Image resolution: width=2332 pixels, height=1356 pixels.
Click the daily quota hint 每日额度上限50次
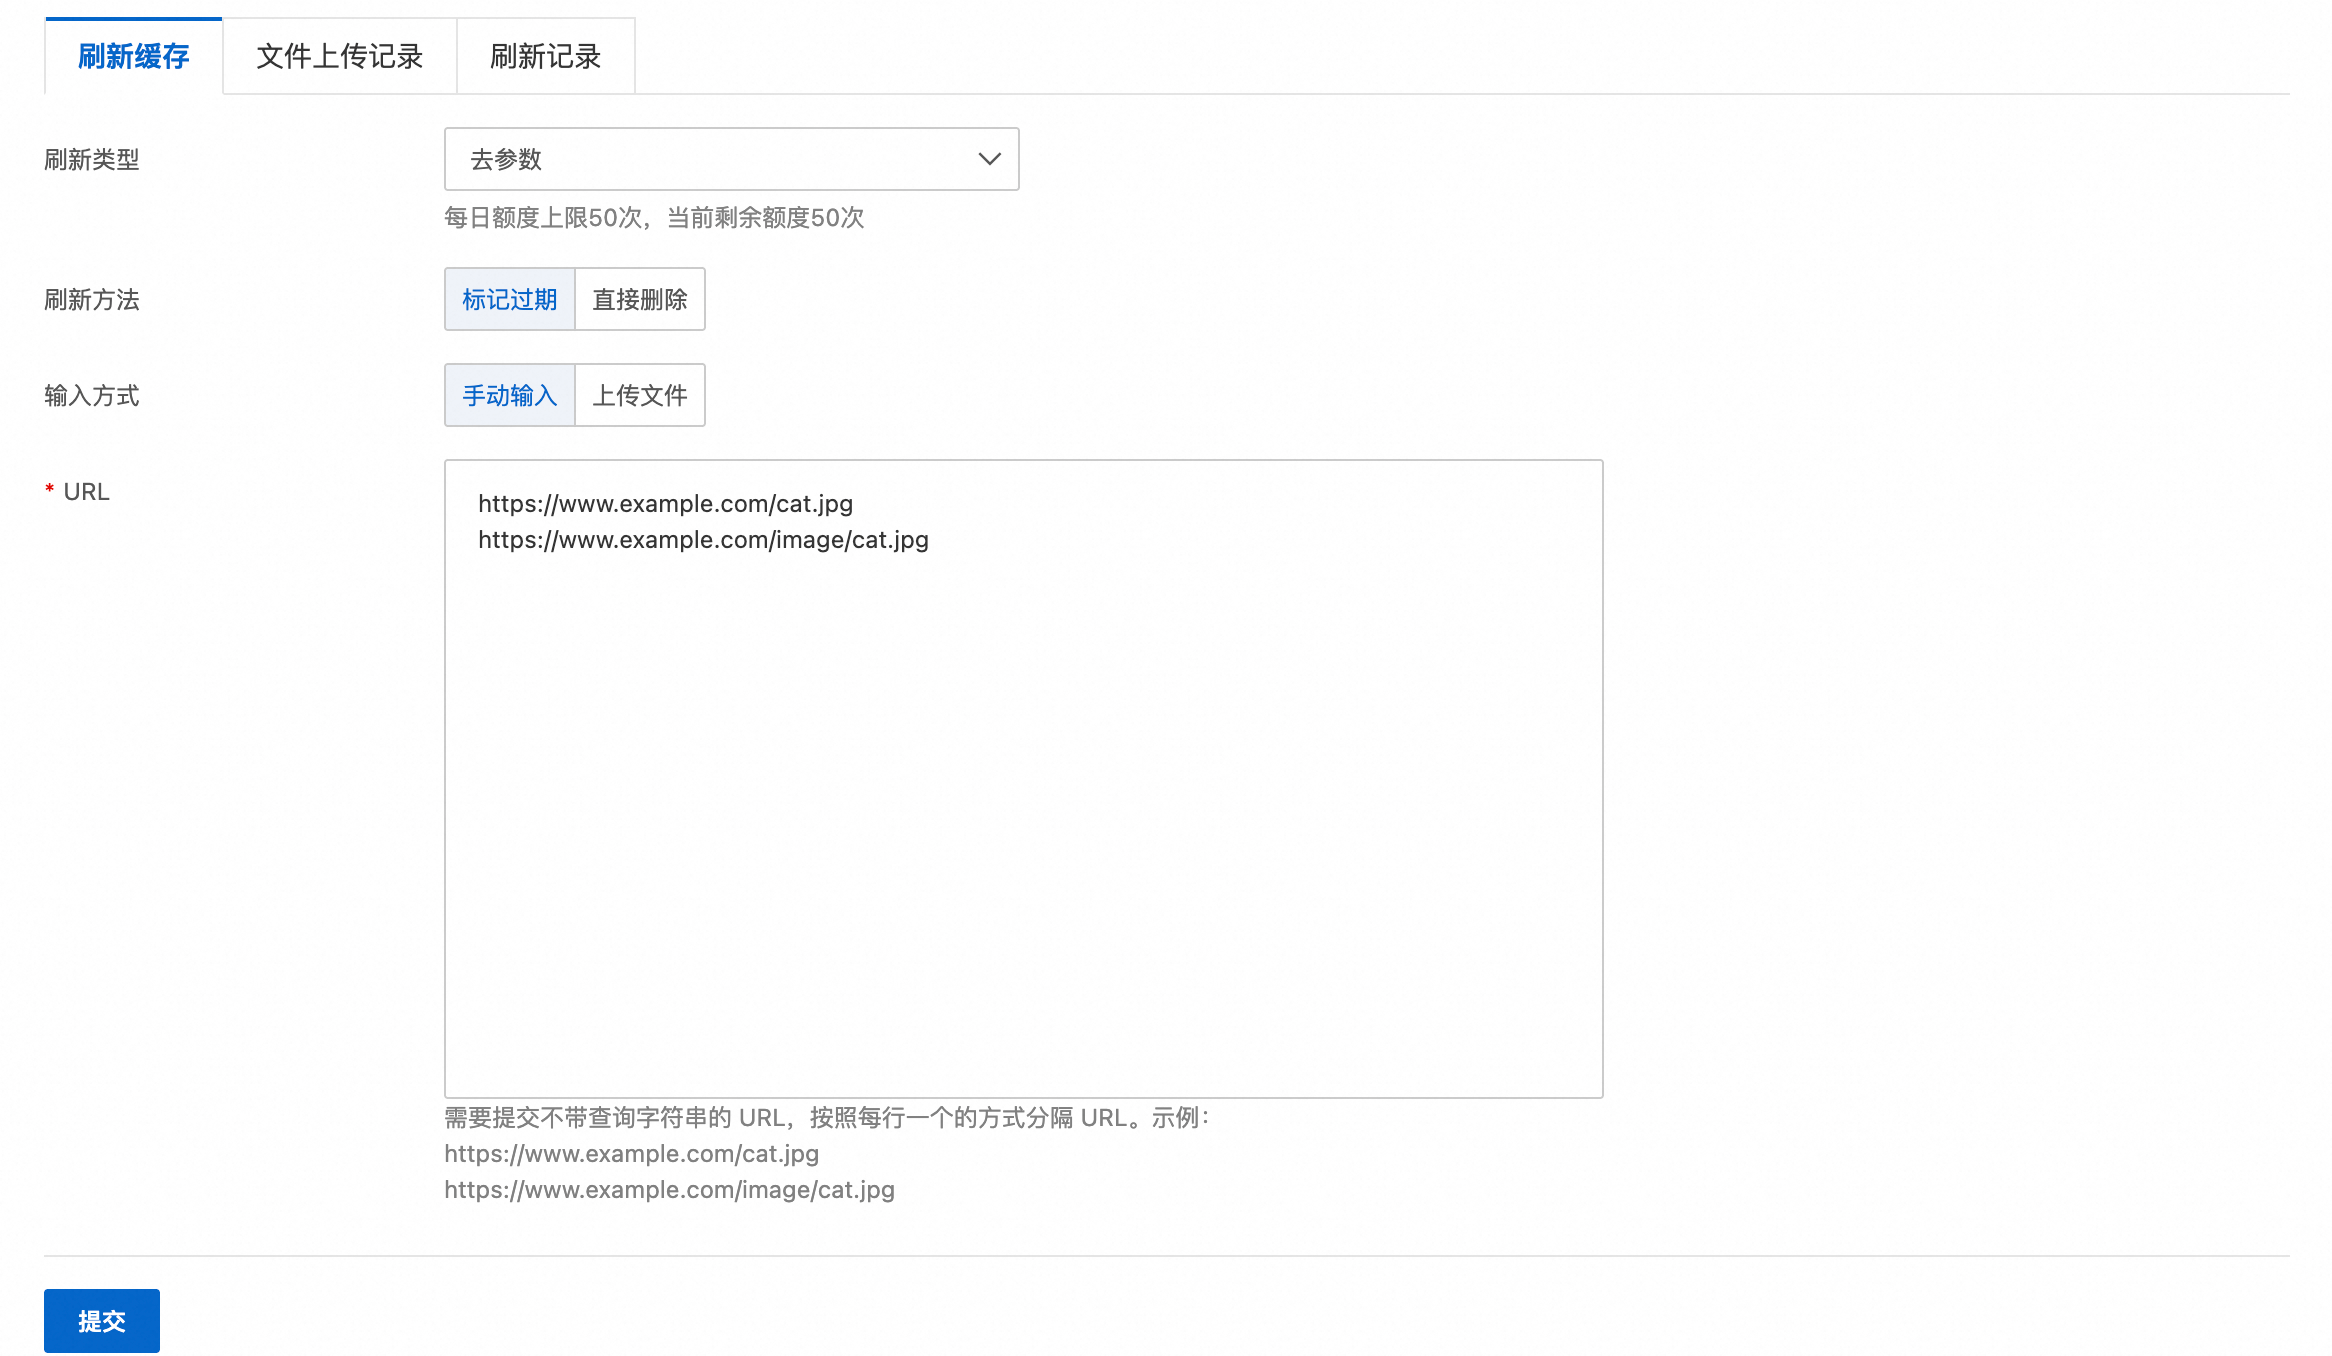654,218
